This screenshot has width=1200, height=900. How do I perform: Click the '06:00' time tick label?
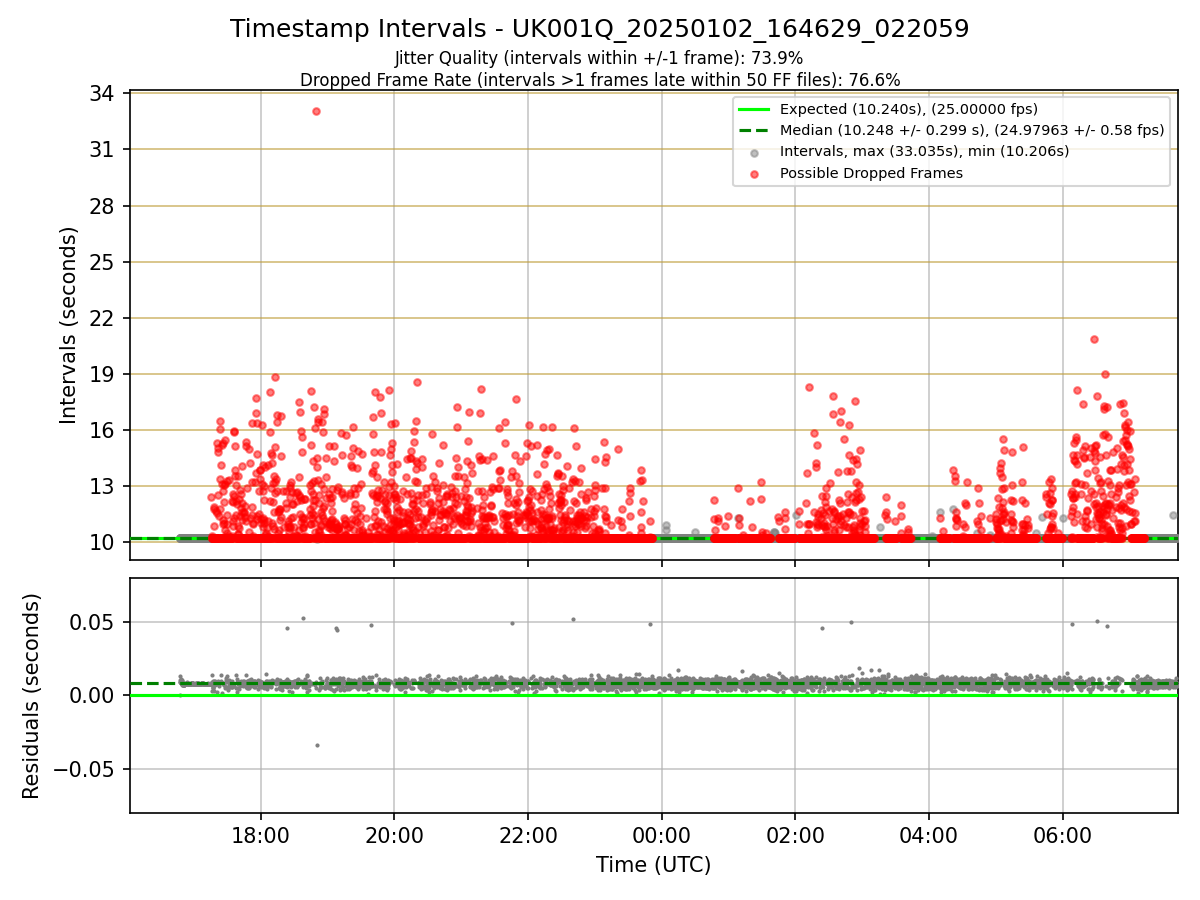(1062, 834)
